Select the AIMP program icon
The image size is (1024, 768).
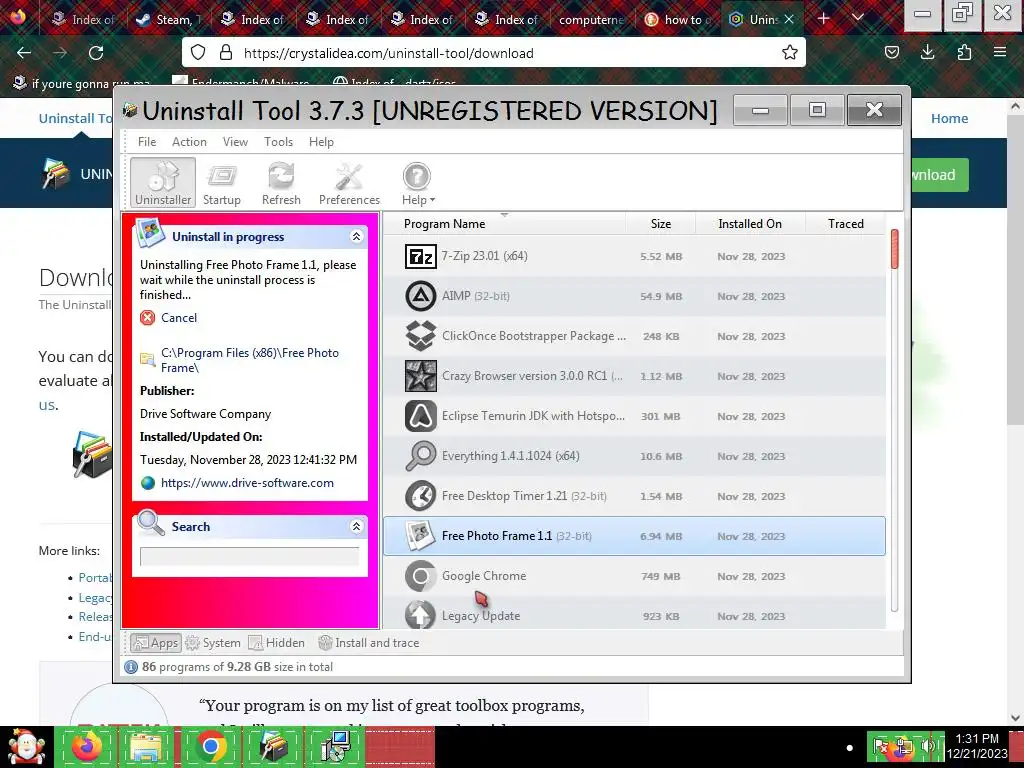421,296
